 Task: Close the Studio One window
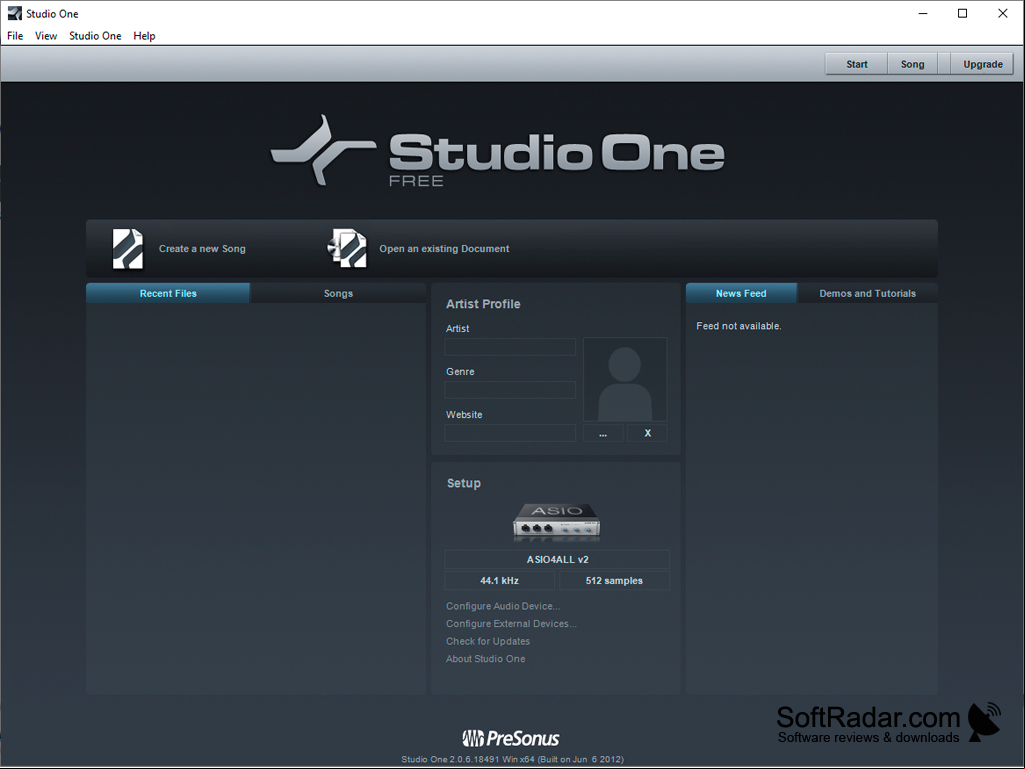click(x=1003, y=14)
